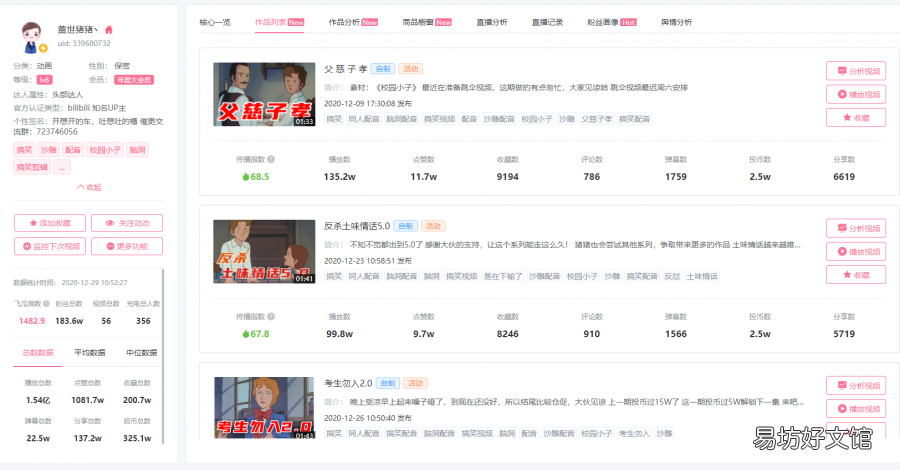Click the 68.5 传播指数 value

[255, 177]
